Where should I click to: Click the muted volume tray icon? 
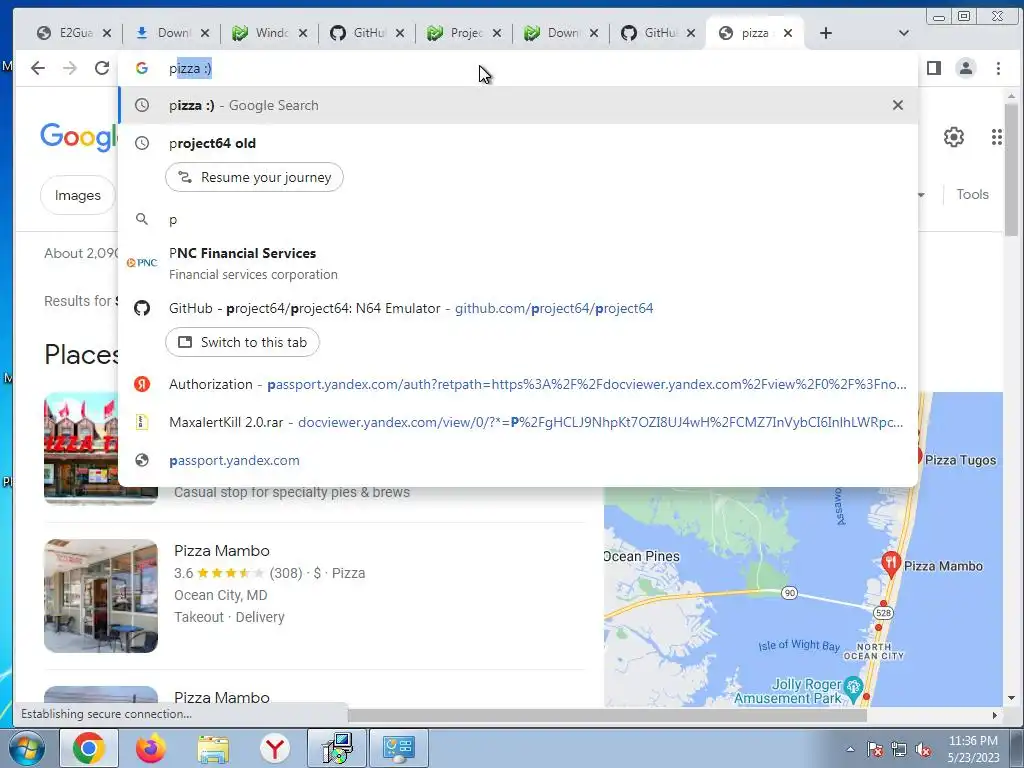(x=923, y=750)
